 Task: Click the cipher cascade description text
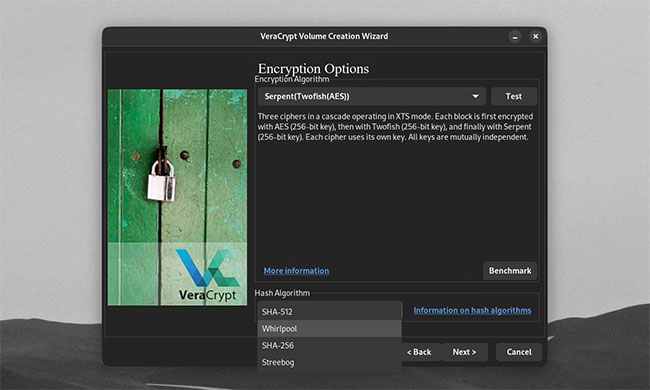pos(395,127)
